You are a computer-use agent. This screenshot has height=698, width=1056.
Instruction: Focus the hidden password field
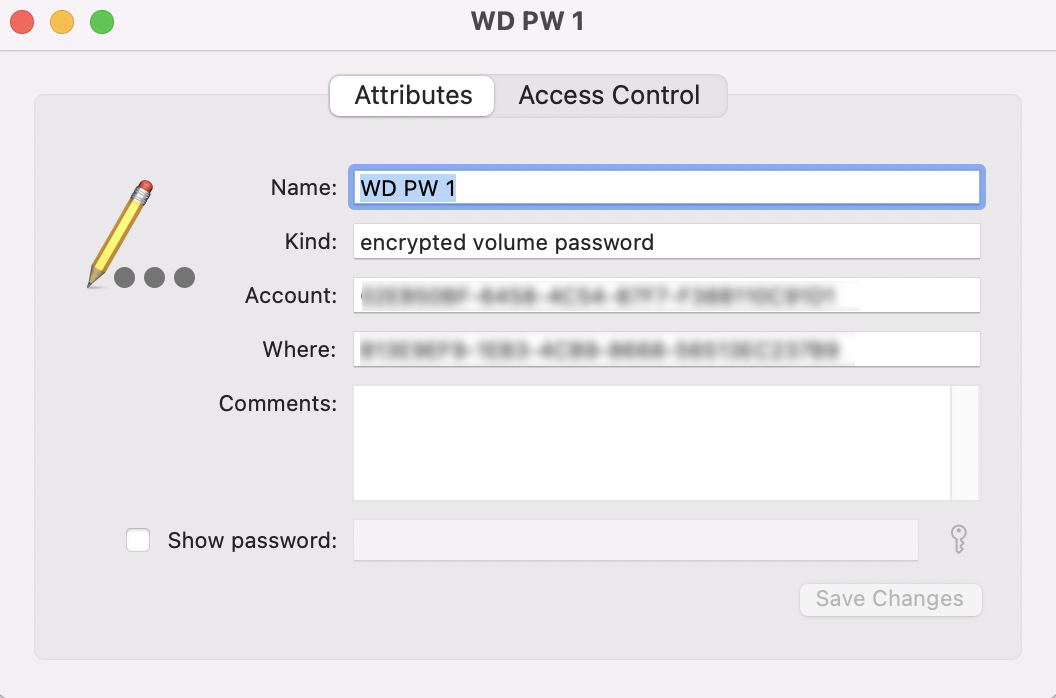[x=635, y=541]
